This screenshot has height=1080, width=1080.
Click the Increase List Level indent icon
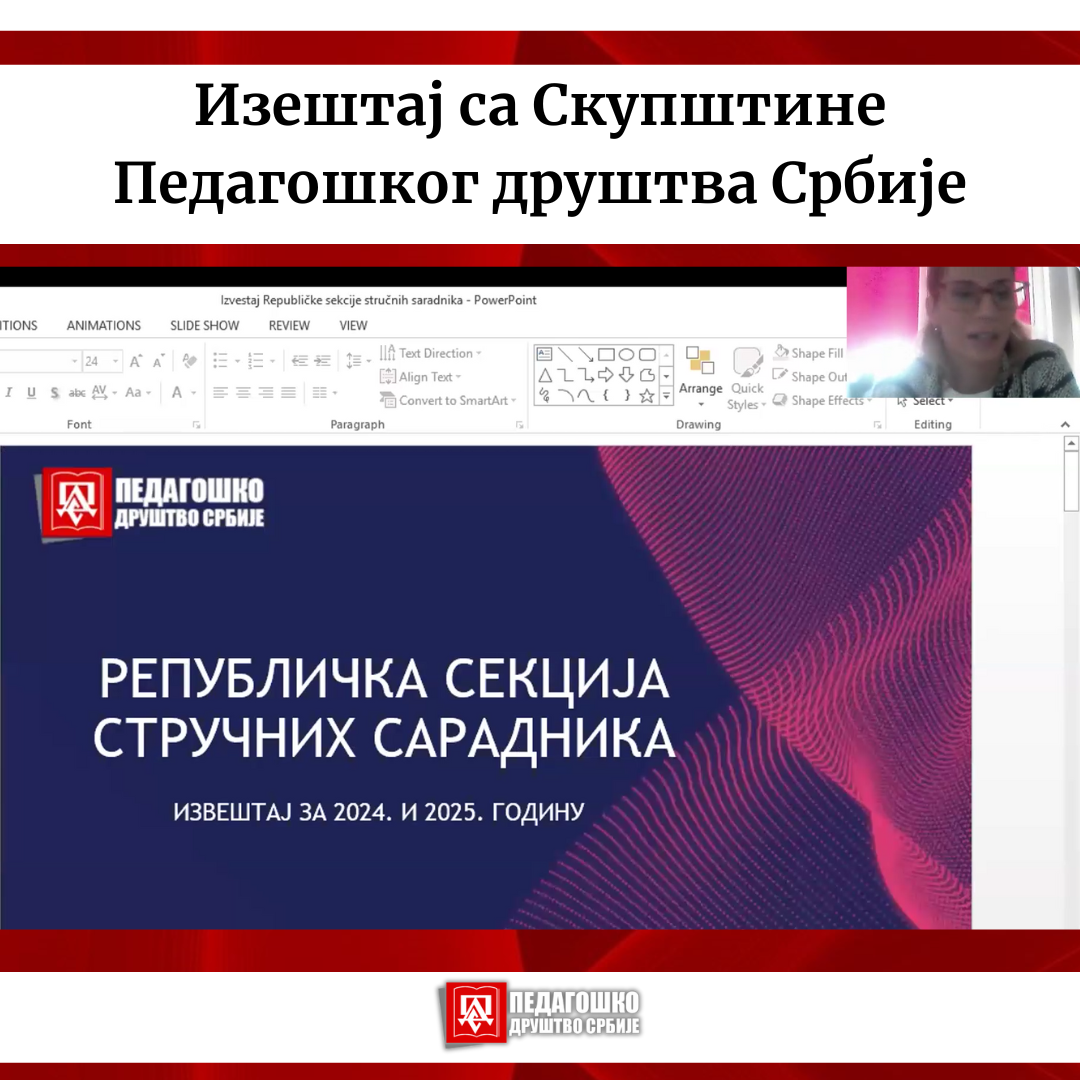(322, 361)
